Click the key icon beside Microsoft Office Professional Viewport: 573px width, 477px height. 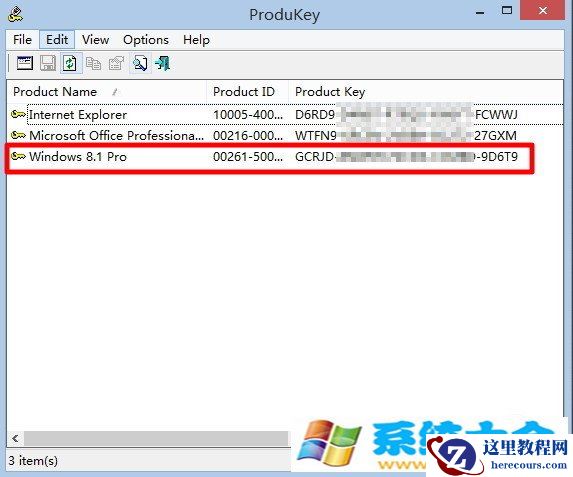pos(18,136)
